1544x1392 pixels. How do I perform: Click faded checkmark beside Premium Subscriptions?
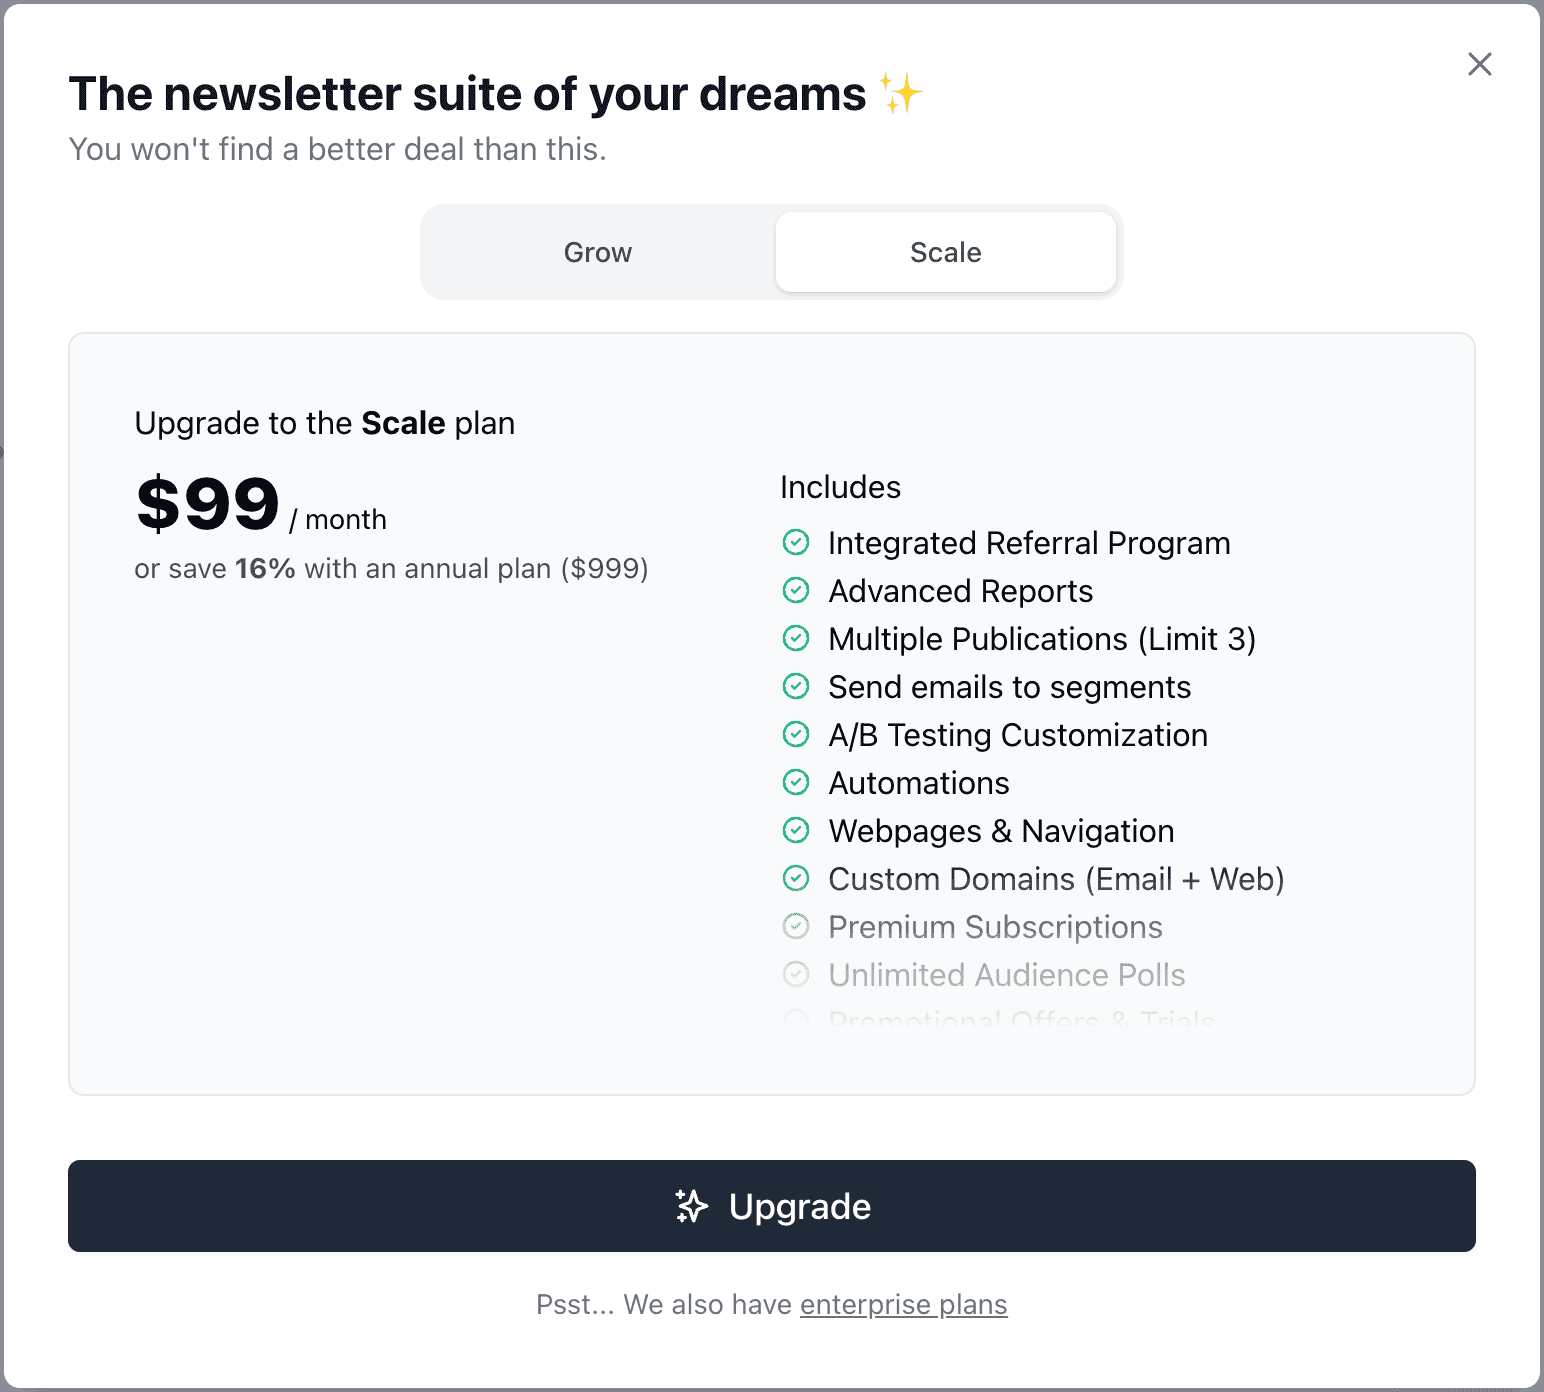tap(796, 926)
